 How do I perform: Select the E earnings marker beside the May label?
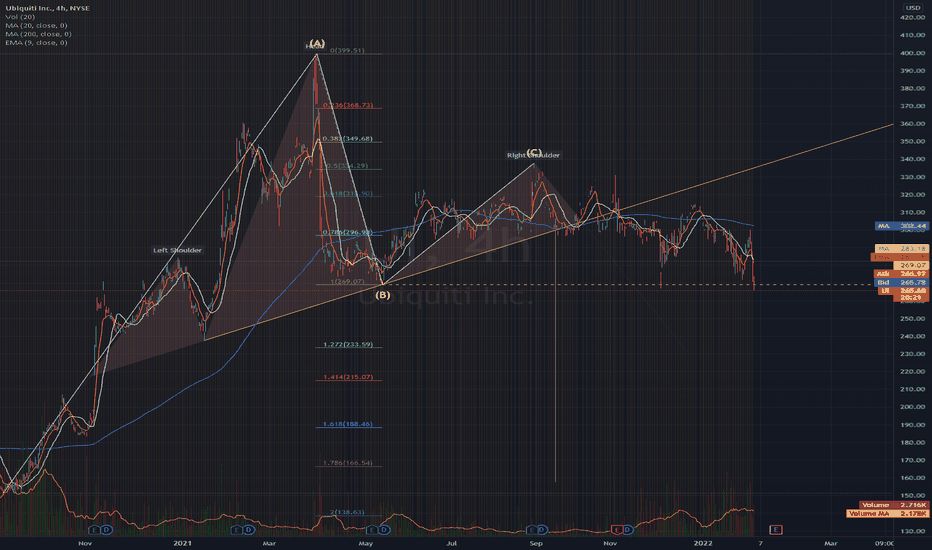(371, 529)
